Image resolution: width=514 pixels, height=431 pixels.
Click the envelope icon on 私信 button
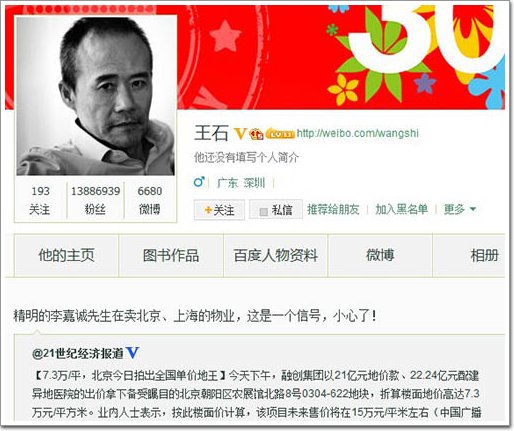point(264,211)
